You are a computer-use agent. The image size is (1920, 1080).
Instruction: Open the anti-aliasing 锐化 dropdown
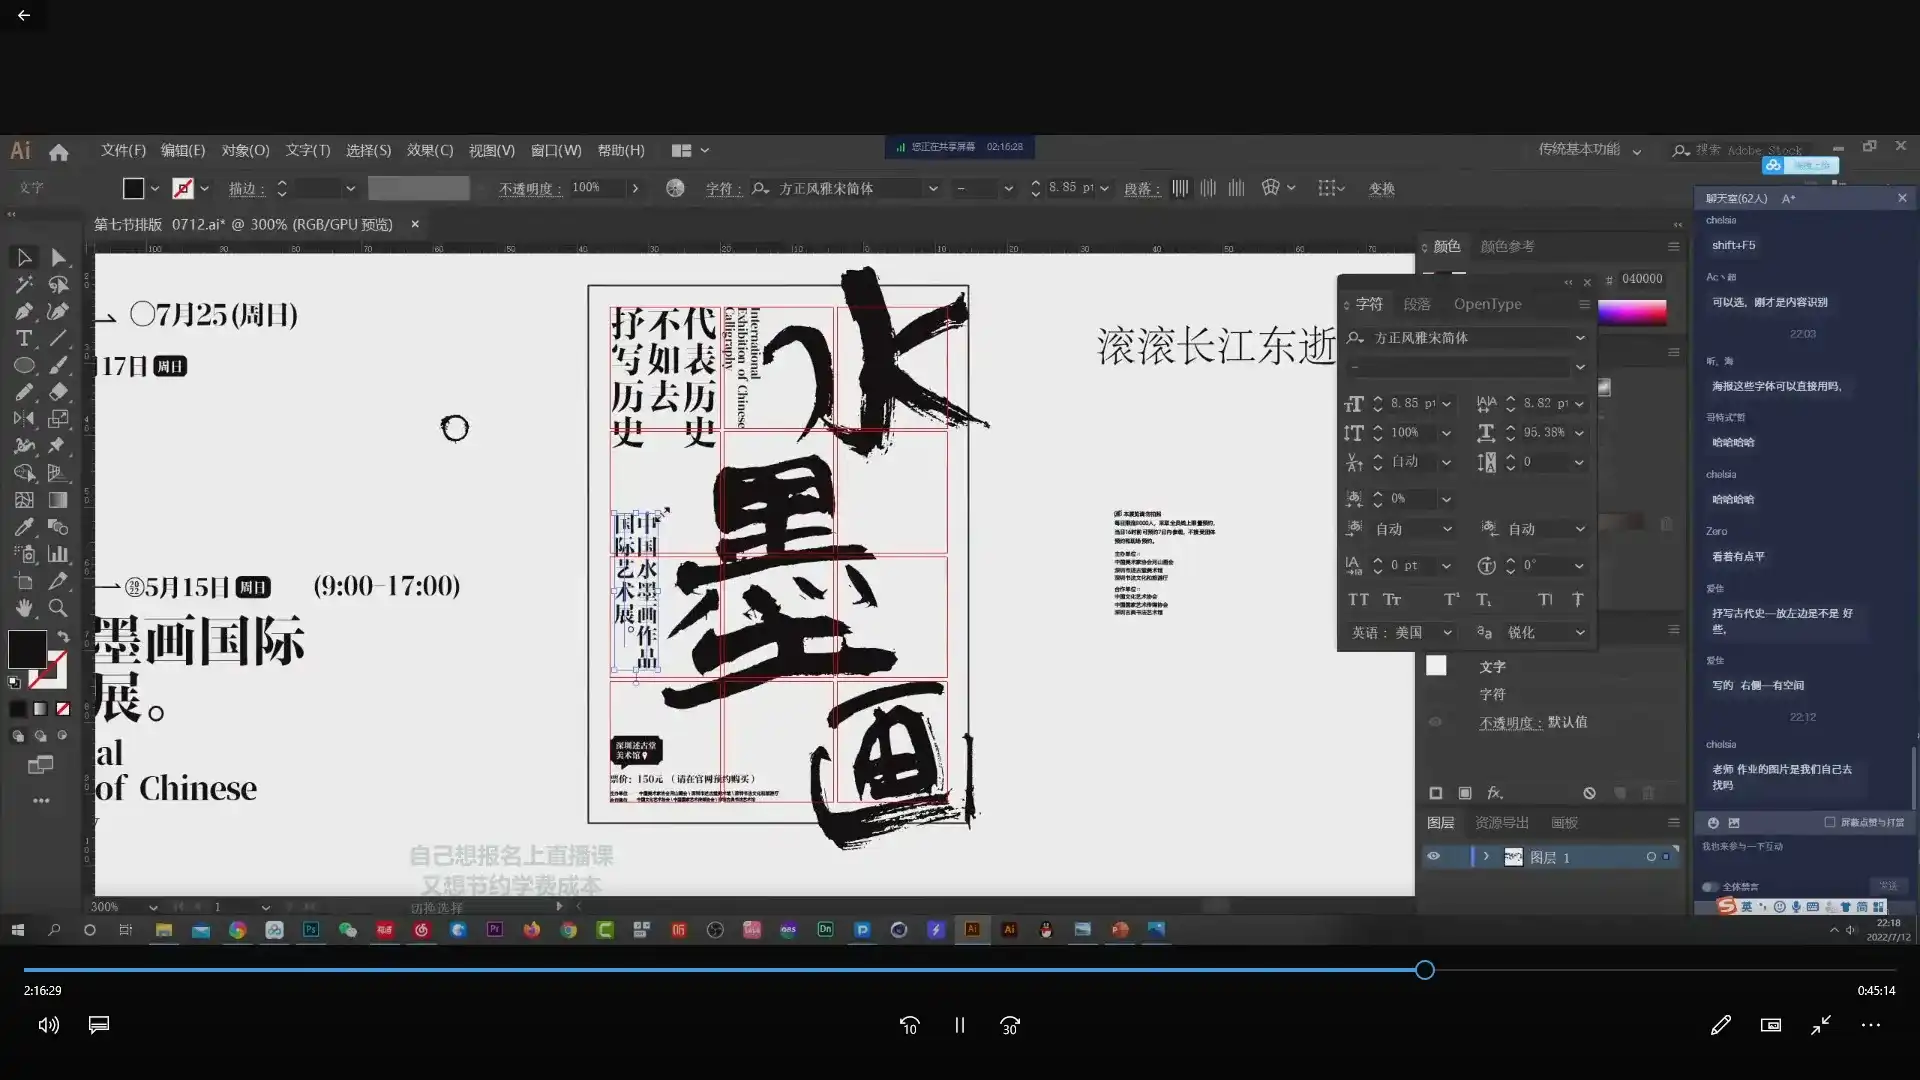(1578, 632)
